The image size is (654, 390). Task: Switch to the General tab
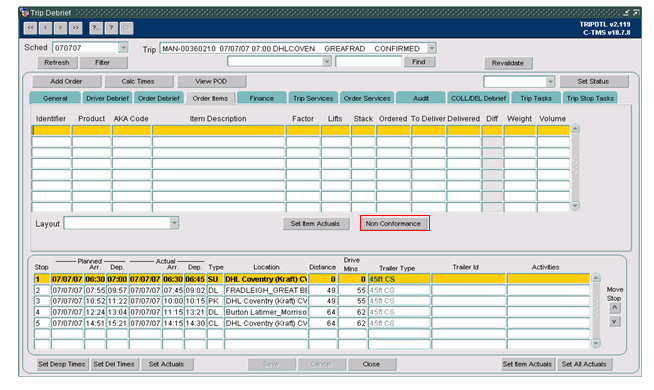(55, 98)
